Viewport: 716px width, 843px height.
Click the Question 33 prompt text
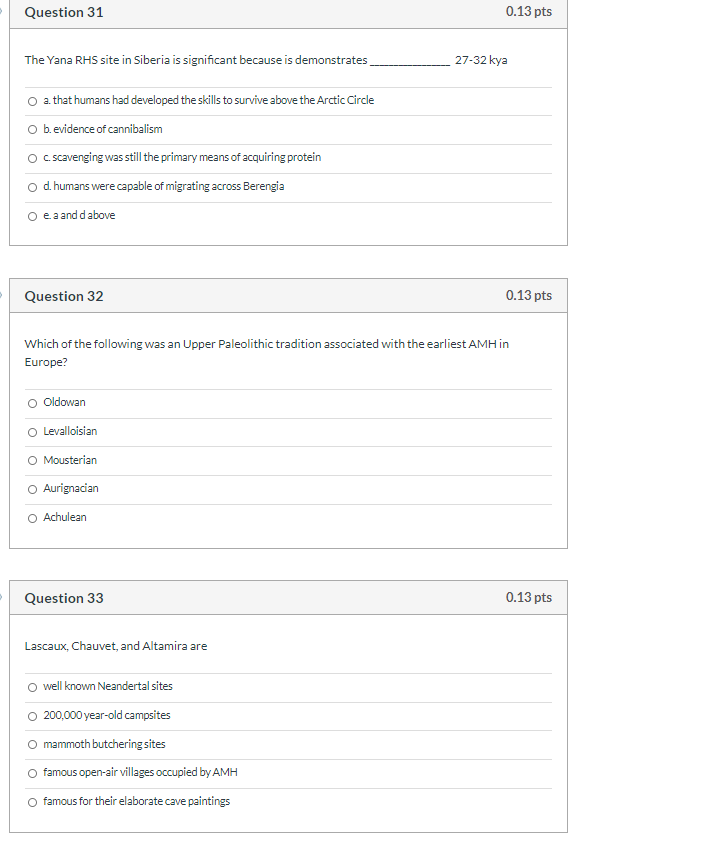click(x=113, y=646)
